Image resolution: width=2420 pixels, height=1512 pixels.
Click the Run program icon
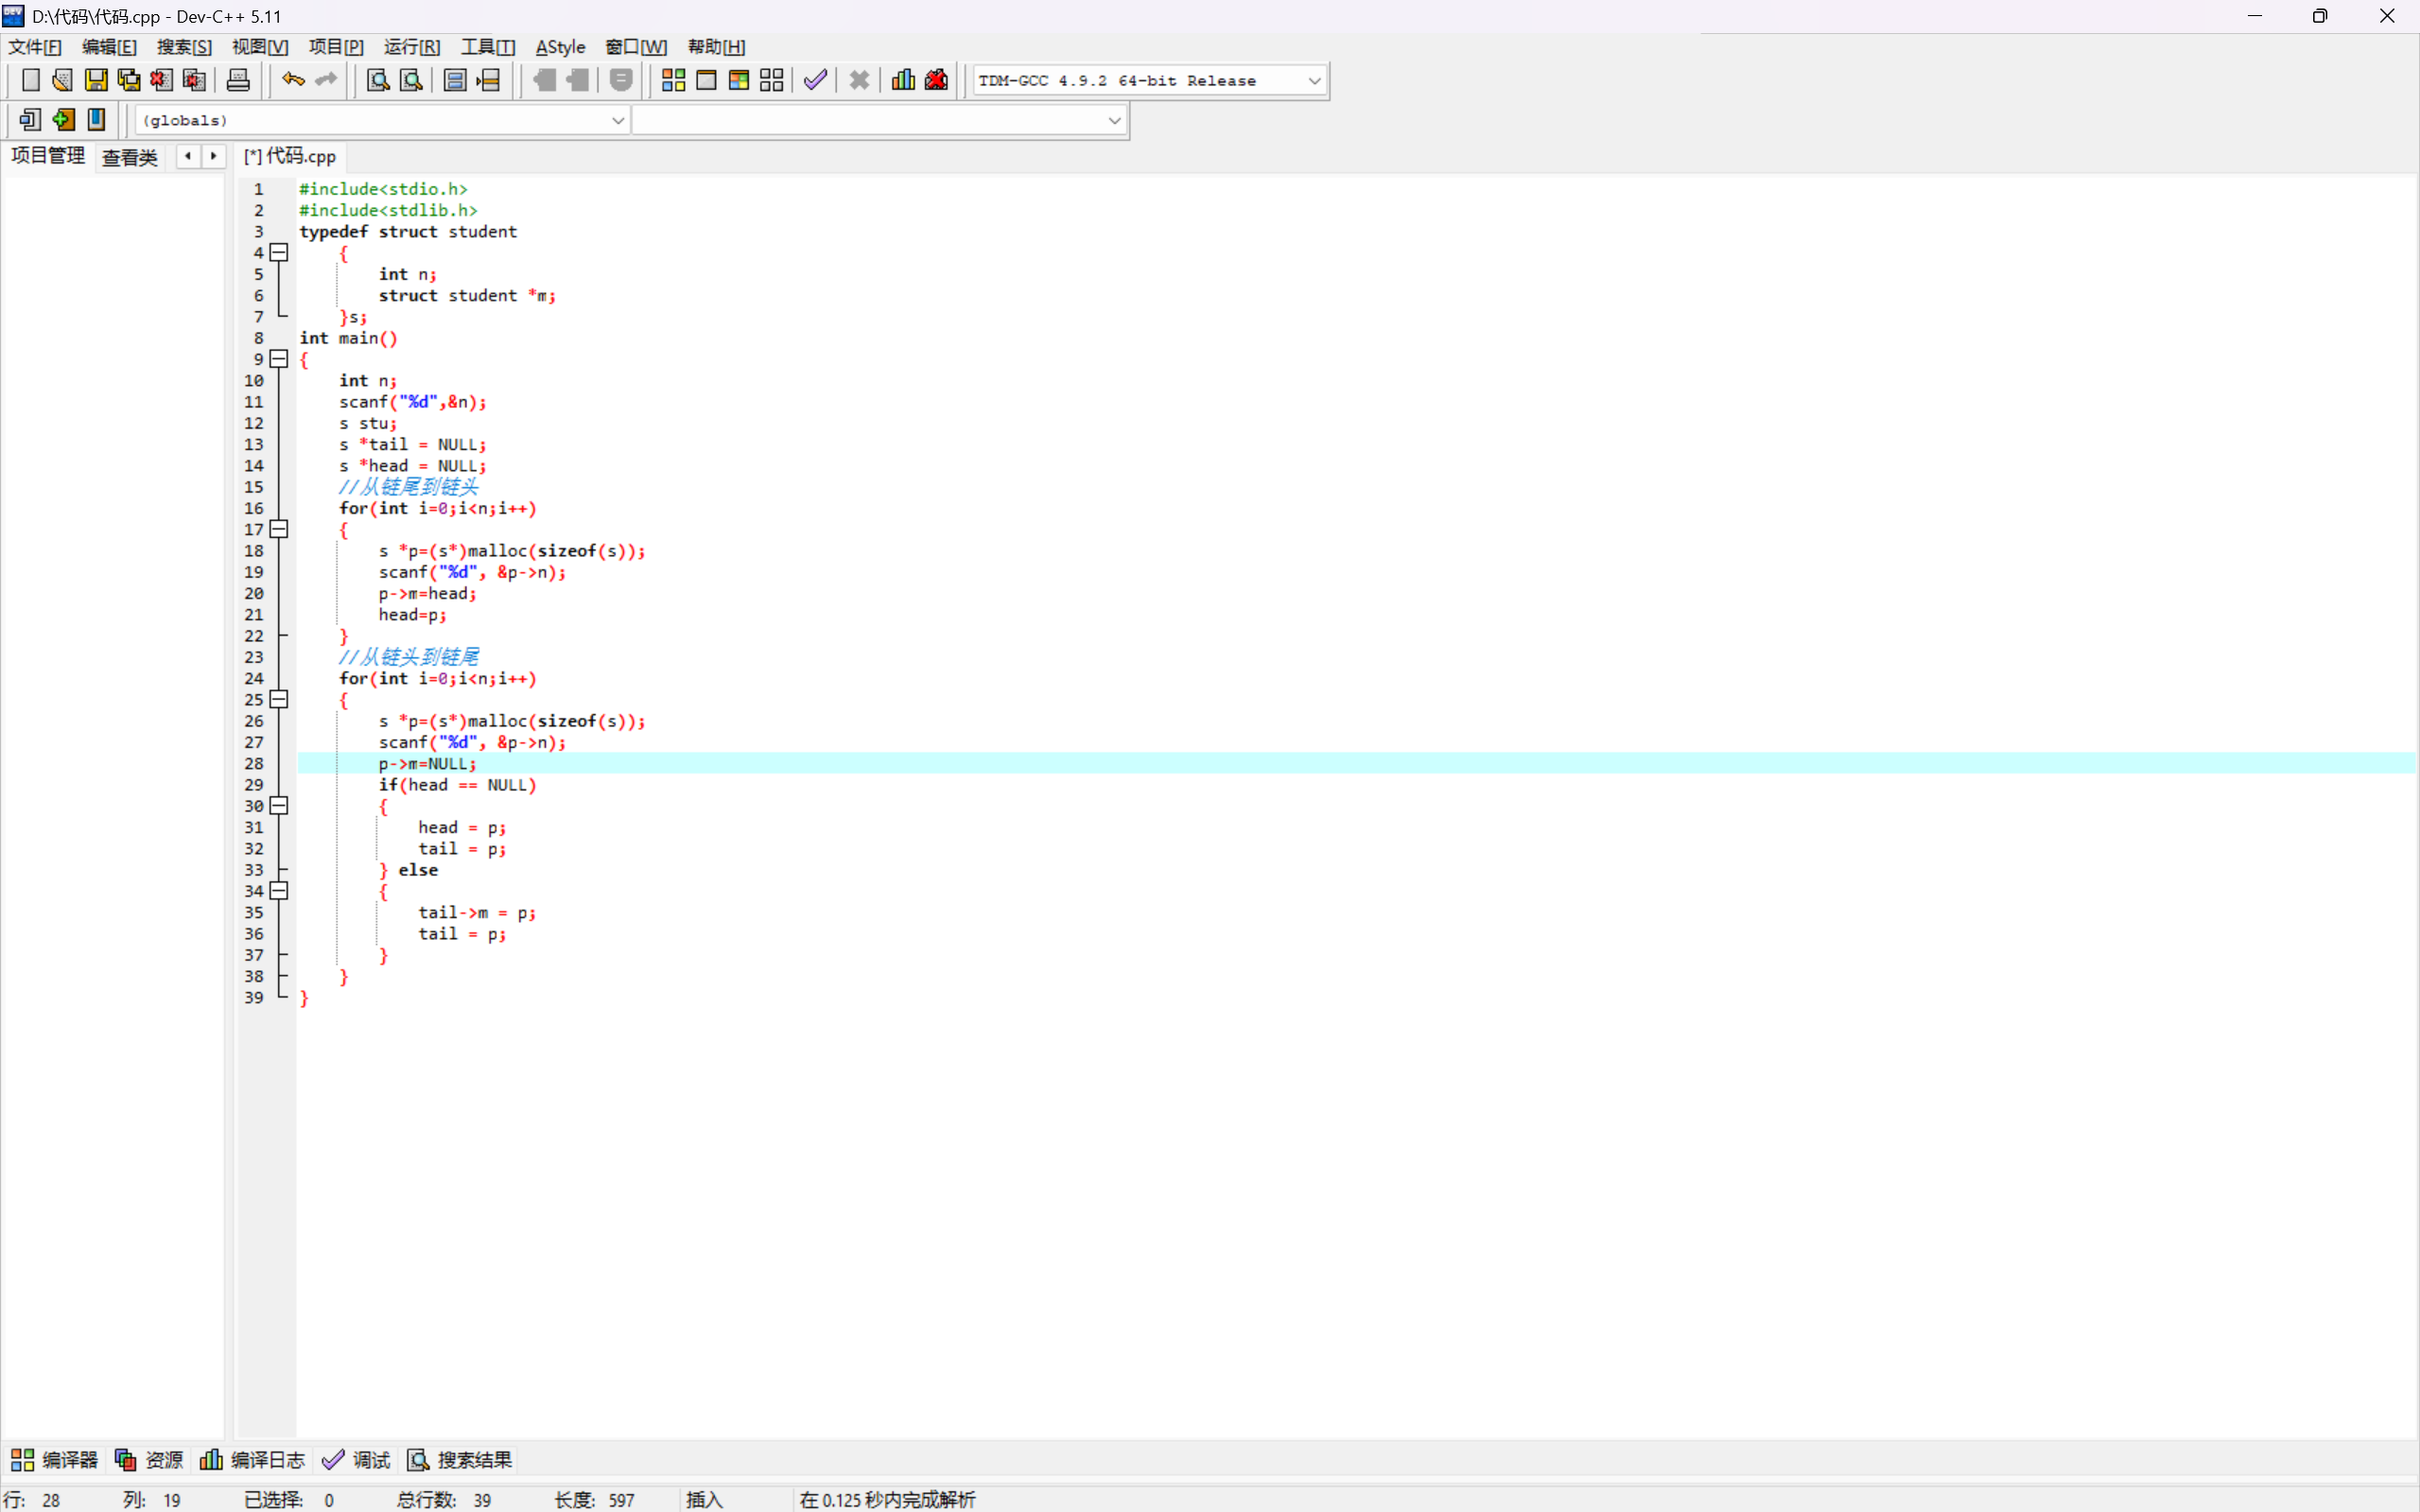click(706, 80)
